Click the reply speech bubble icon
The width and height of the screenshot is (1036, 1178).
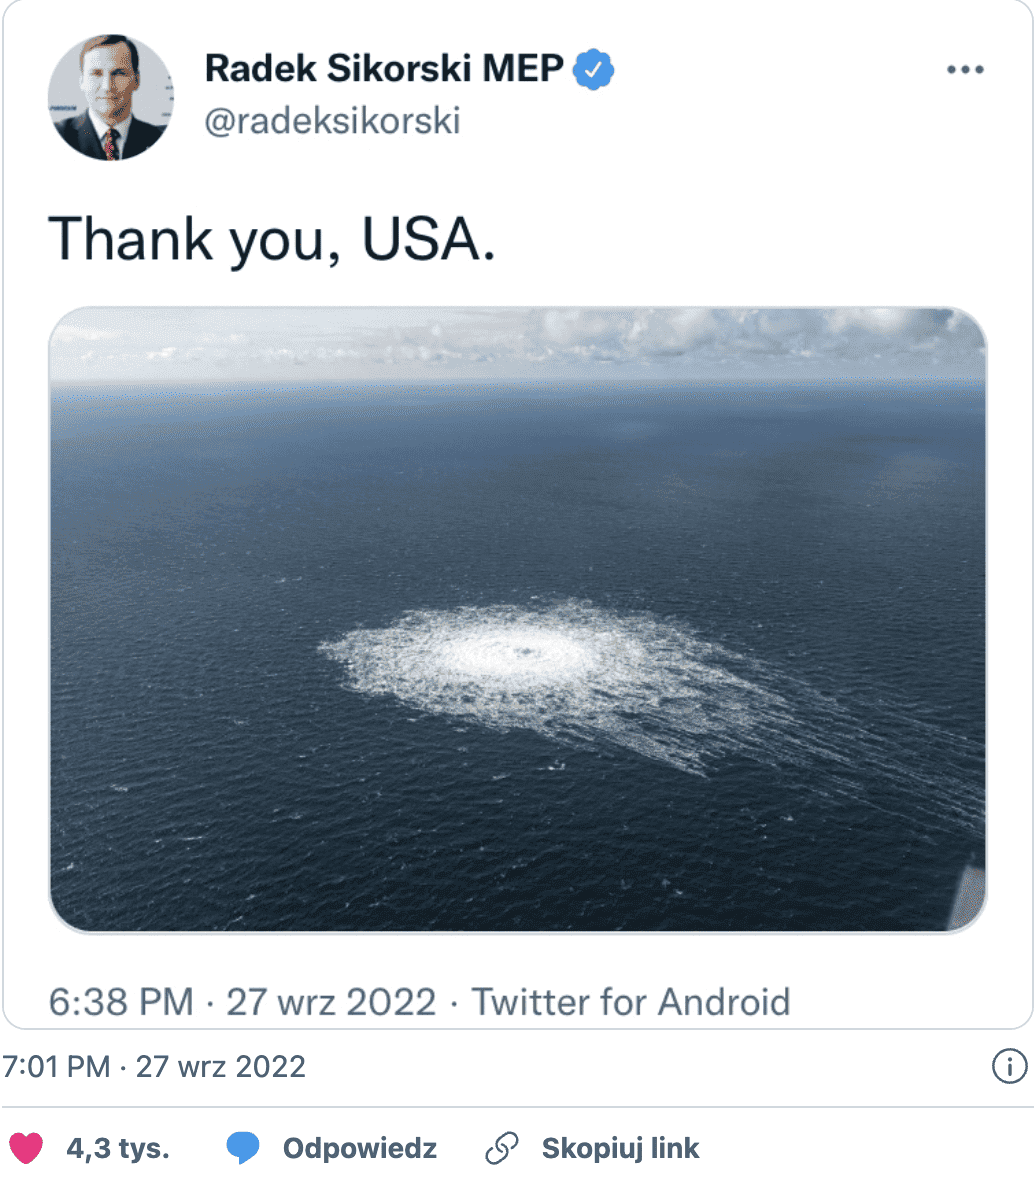[x=243, y=1148]
